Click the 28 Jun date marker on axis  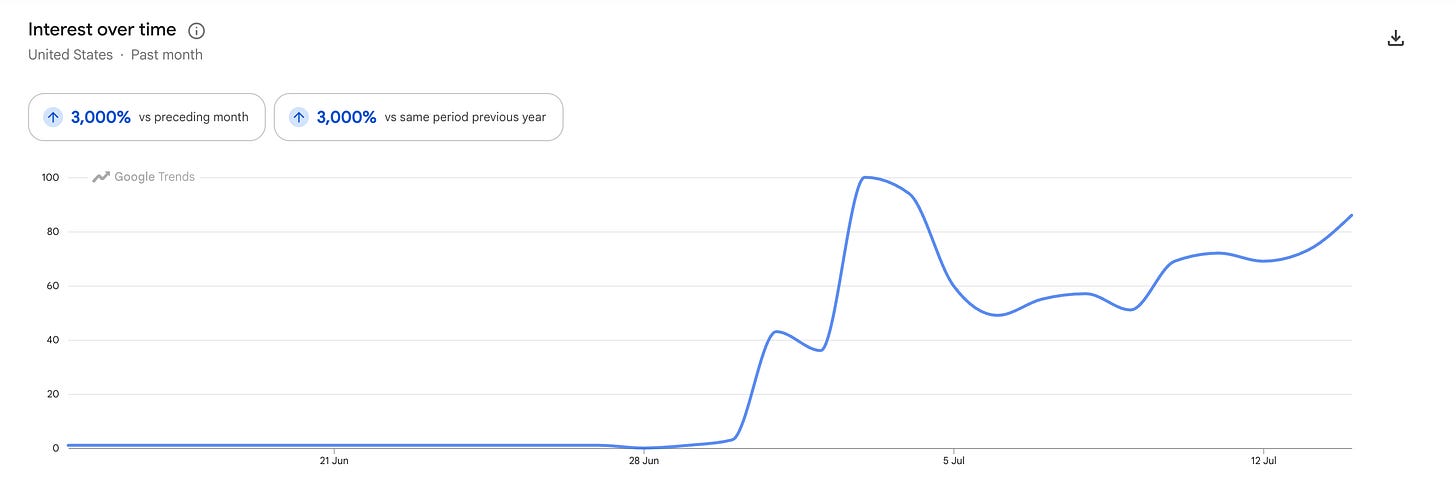click(x=644, y=462)
